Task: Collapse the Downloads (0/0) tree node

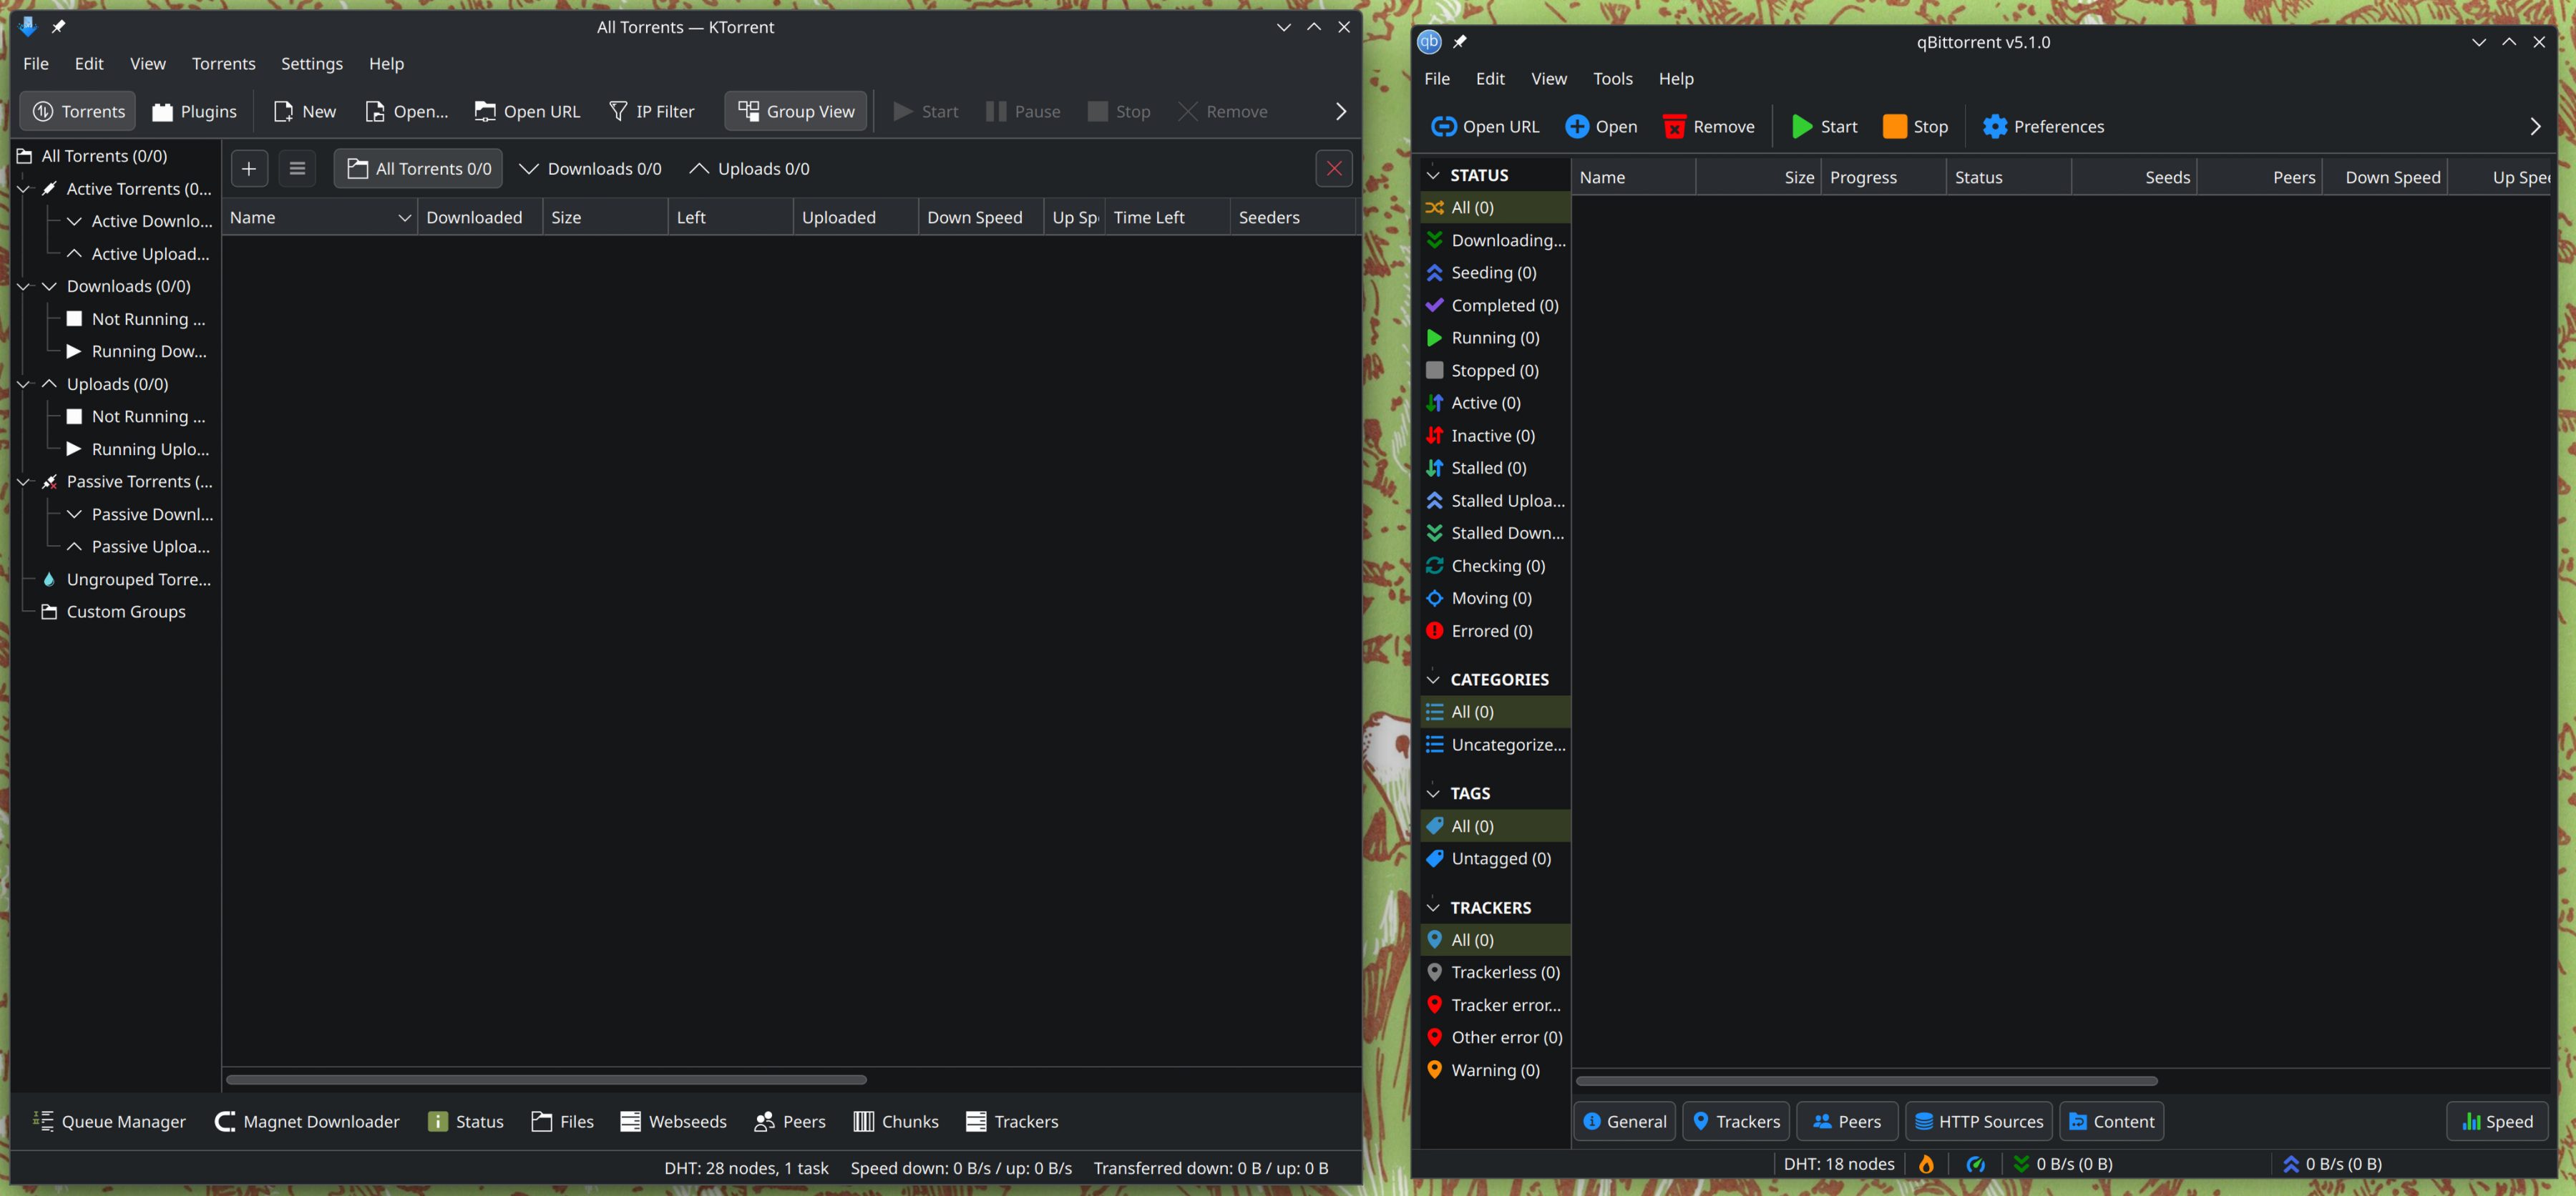Action: [x=24, y=286]
